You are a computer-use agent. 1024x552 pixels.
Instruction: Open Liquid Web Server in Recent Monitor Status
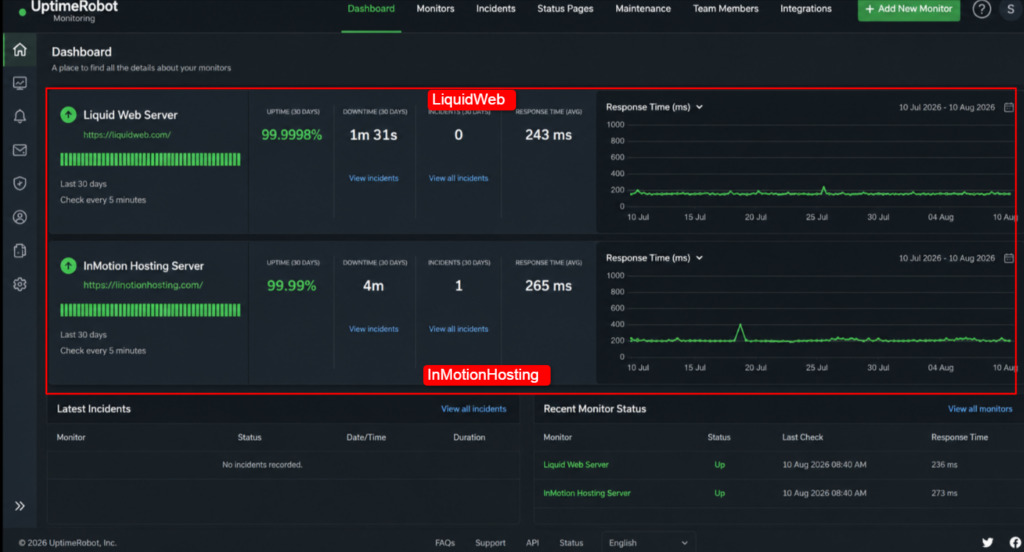[576, 465]
